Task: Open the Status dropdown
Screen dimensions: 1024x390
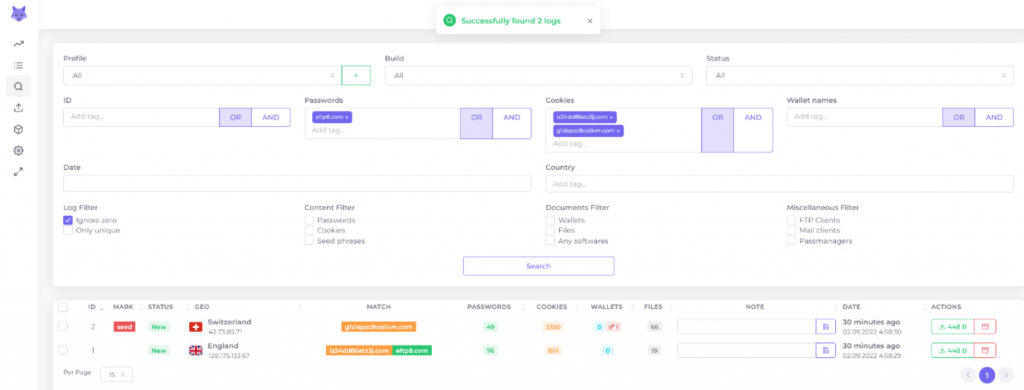Action: [859, 75]
